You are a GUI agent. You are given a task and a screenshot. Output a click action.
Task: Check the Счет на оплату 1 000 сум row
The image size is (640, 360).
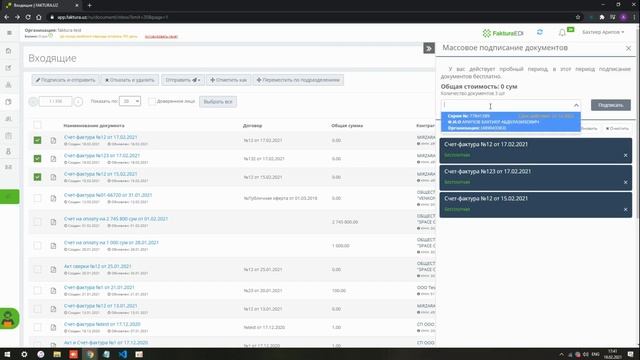pyautogui.click(x=37, y=246)
